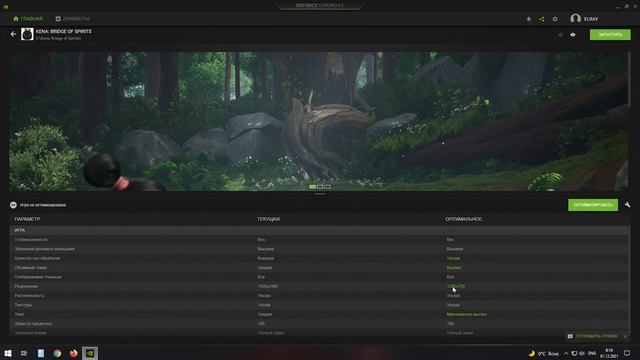Click the game forest screenshot banner

(x=318, y=121)
